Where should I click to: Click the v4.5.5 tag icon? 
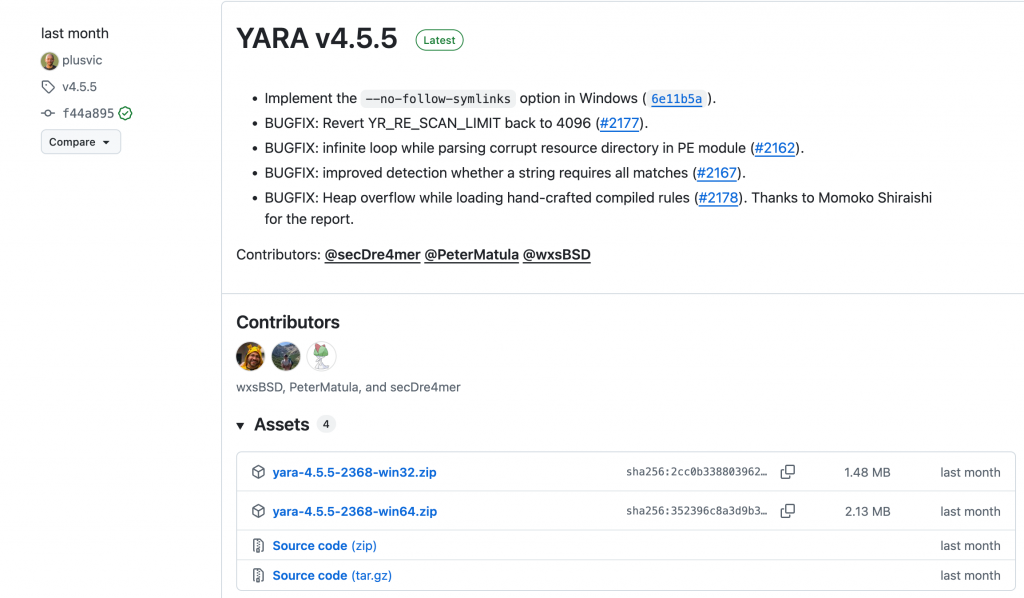point(48,87)
